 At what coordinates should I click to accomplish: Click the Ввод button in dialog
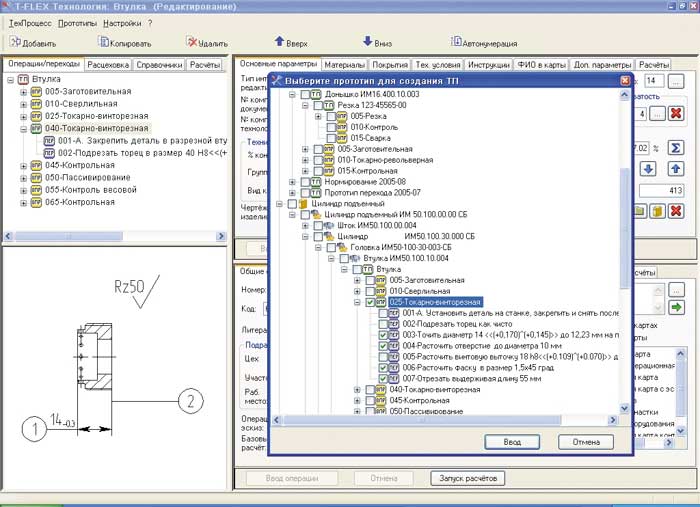click(511, 441)
